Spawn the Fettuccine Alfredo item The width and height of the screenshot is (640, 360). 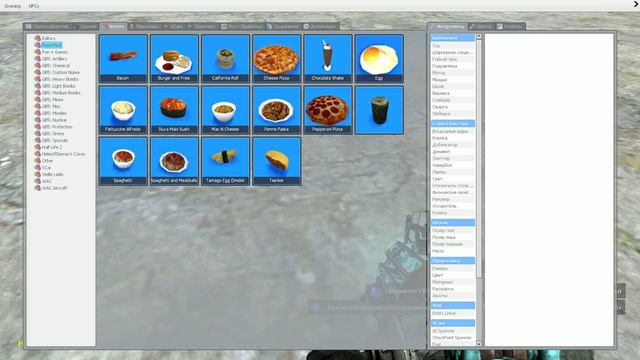[x=123, y=110]
